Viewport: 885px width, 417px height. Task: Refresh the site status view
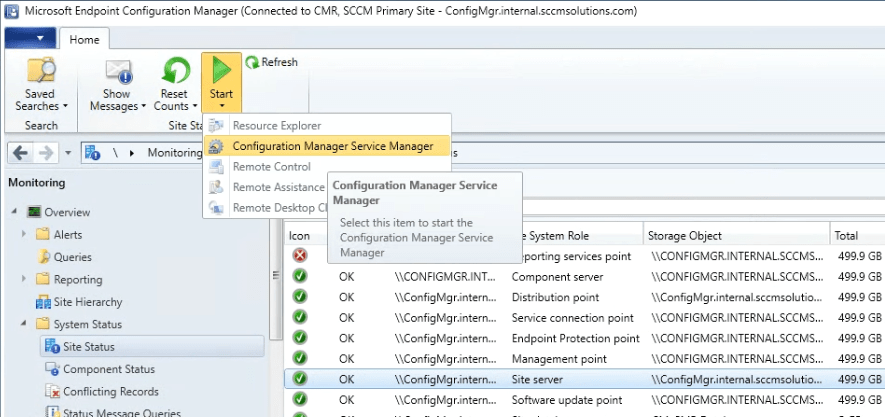pyautogui.click(x=271, y=62)
